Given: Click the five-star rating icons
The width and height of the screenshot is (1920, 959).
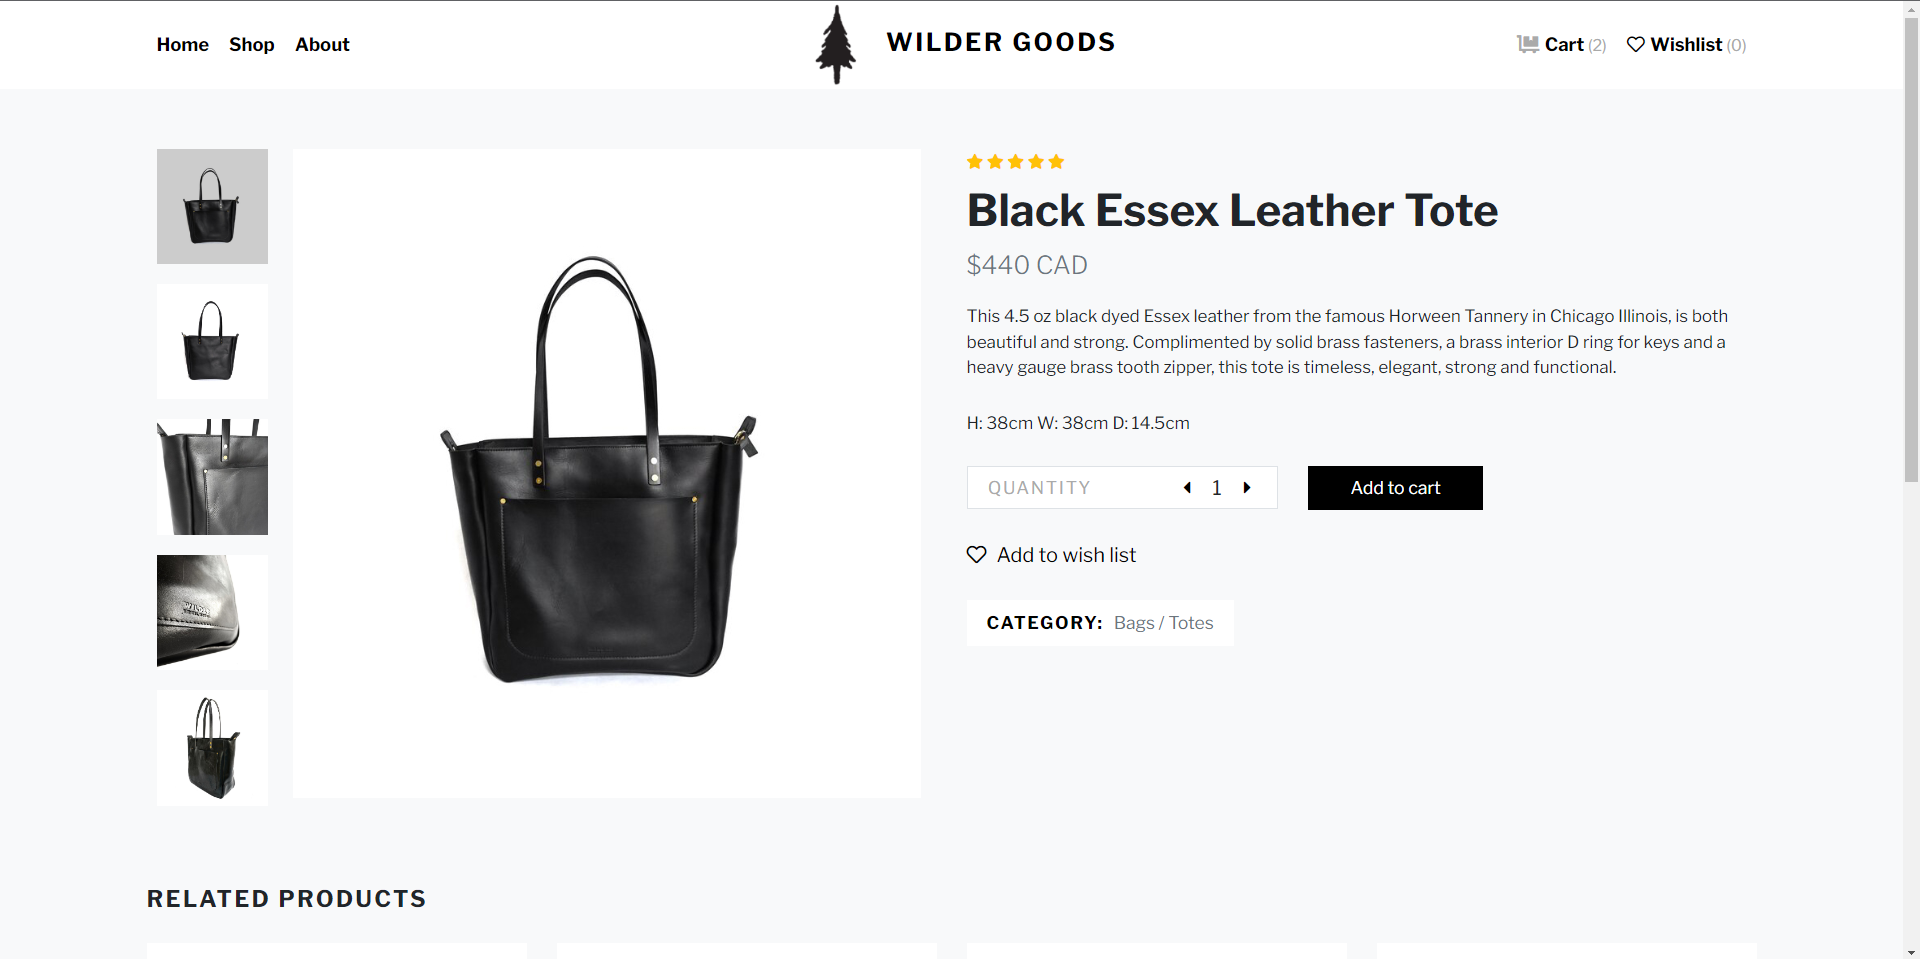Looking at the screenshot, I should click(1015, 162).
